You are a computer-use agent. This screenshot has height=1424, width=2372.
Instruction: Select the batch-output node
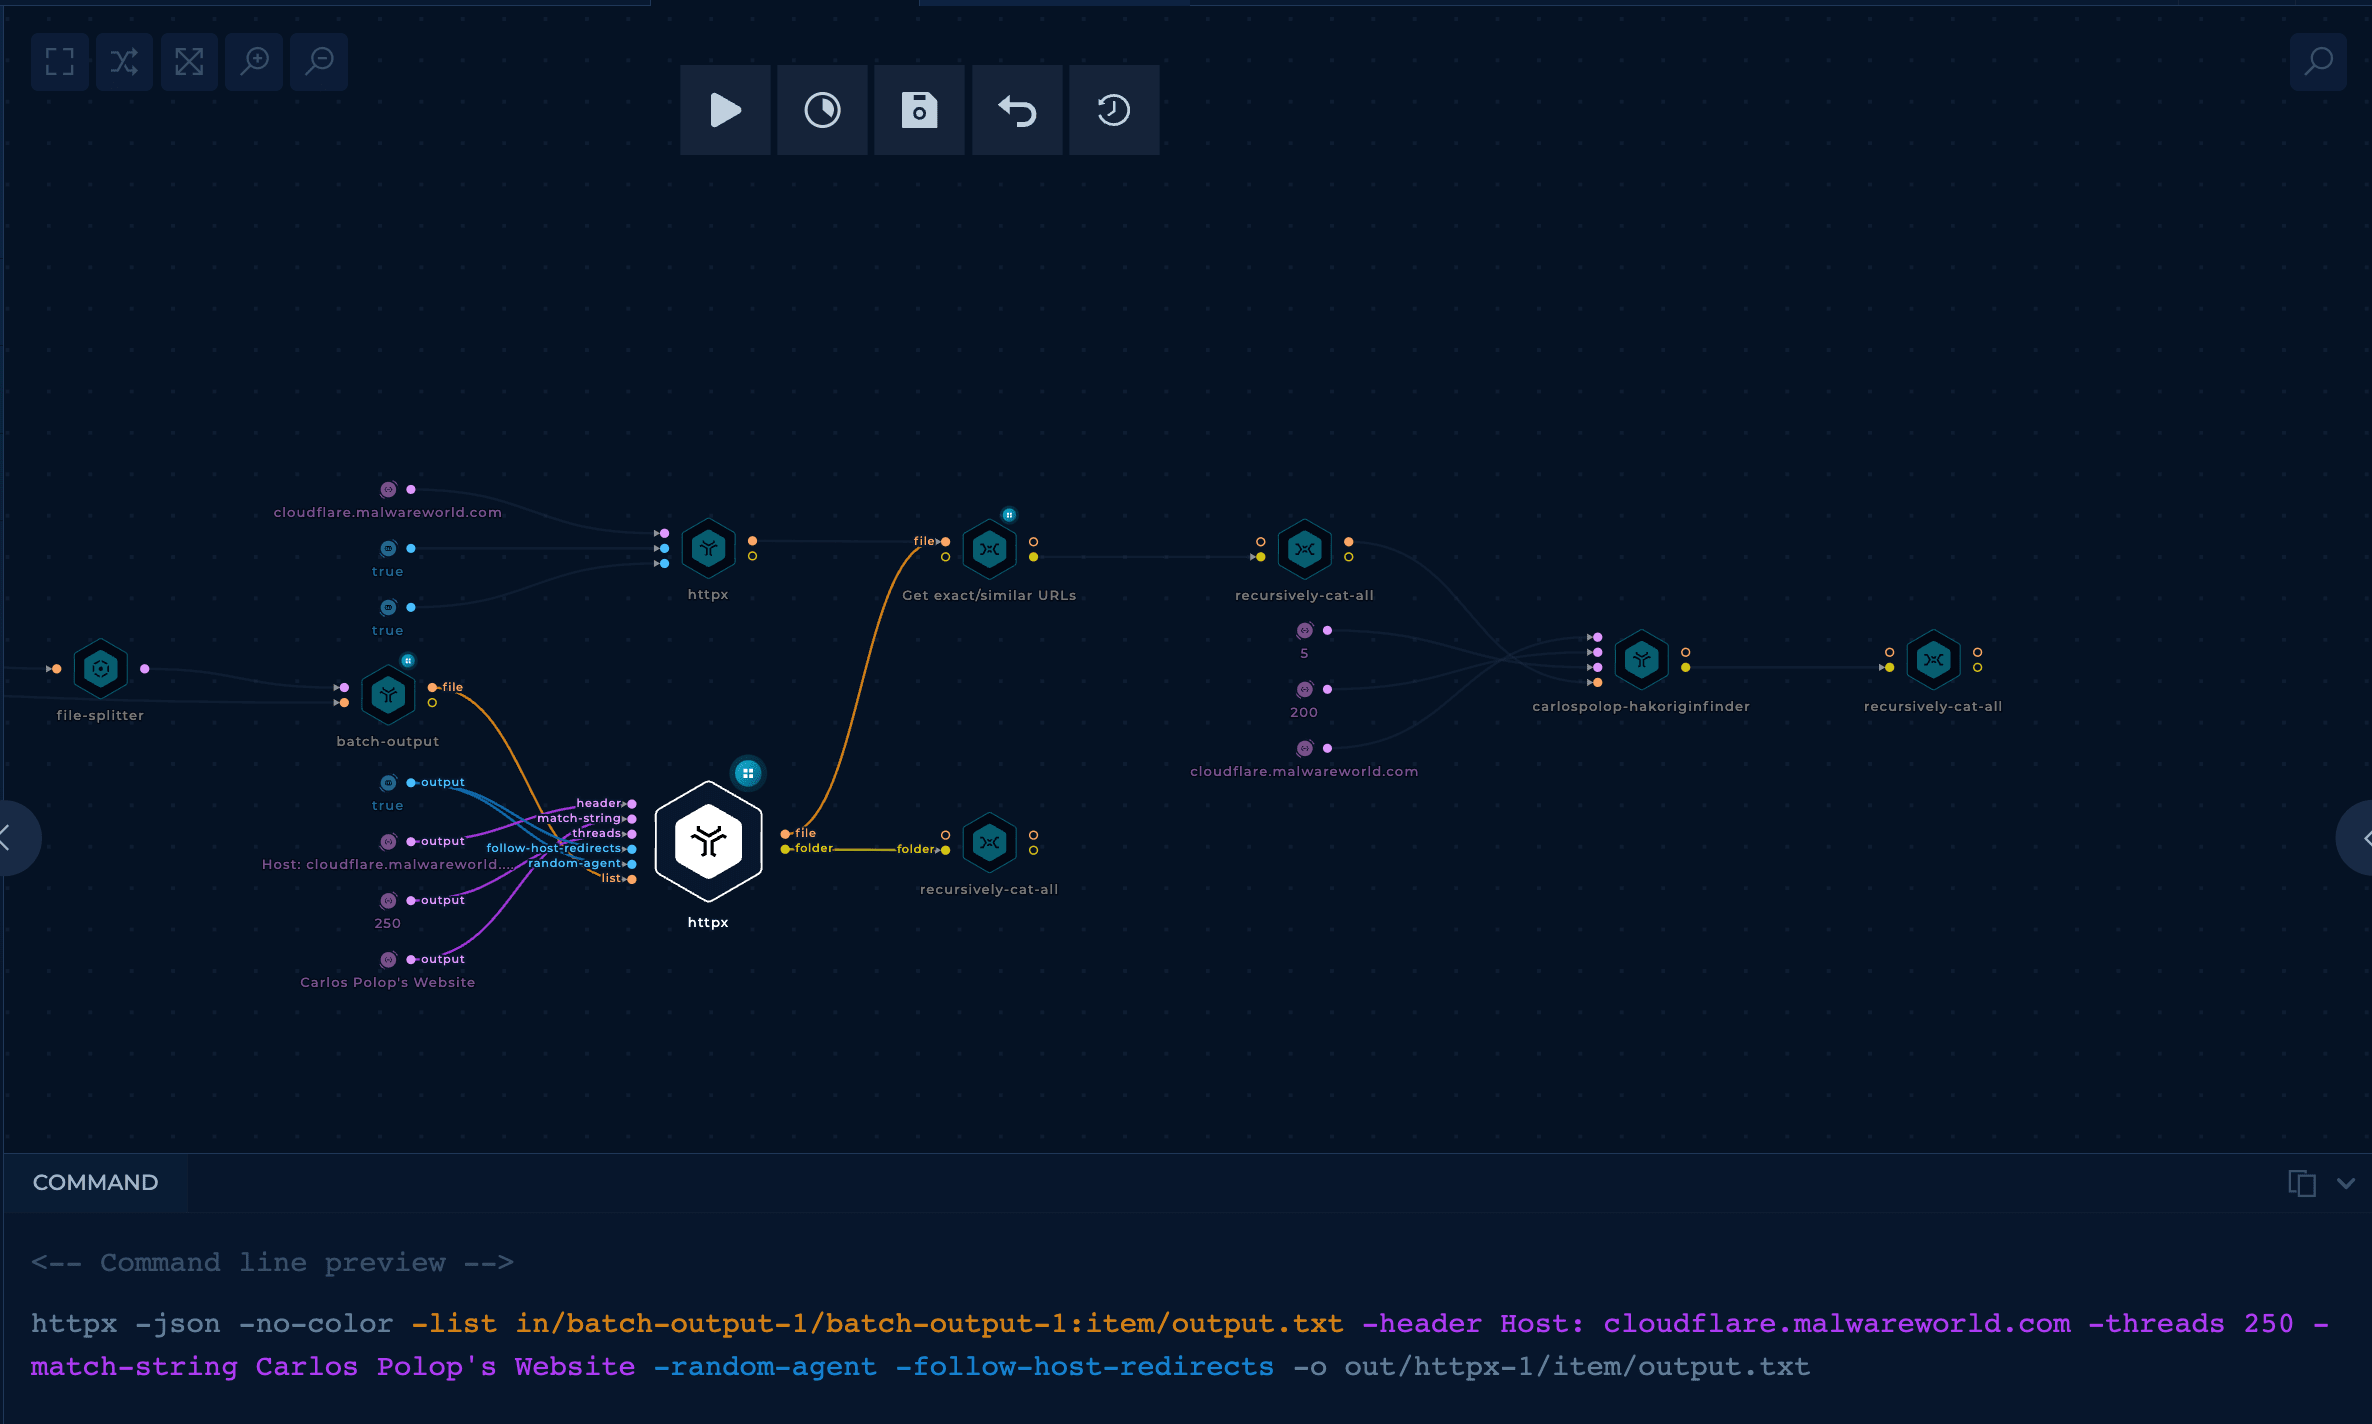click(x=387, y=695)
